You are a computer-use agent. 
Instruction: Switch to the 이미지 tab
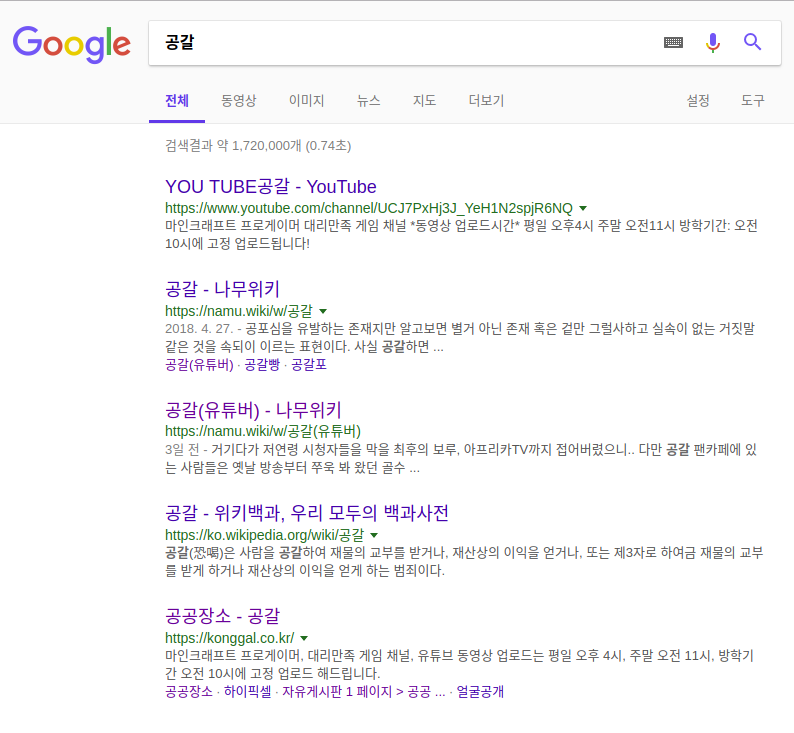click(x=306, y=101)
